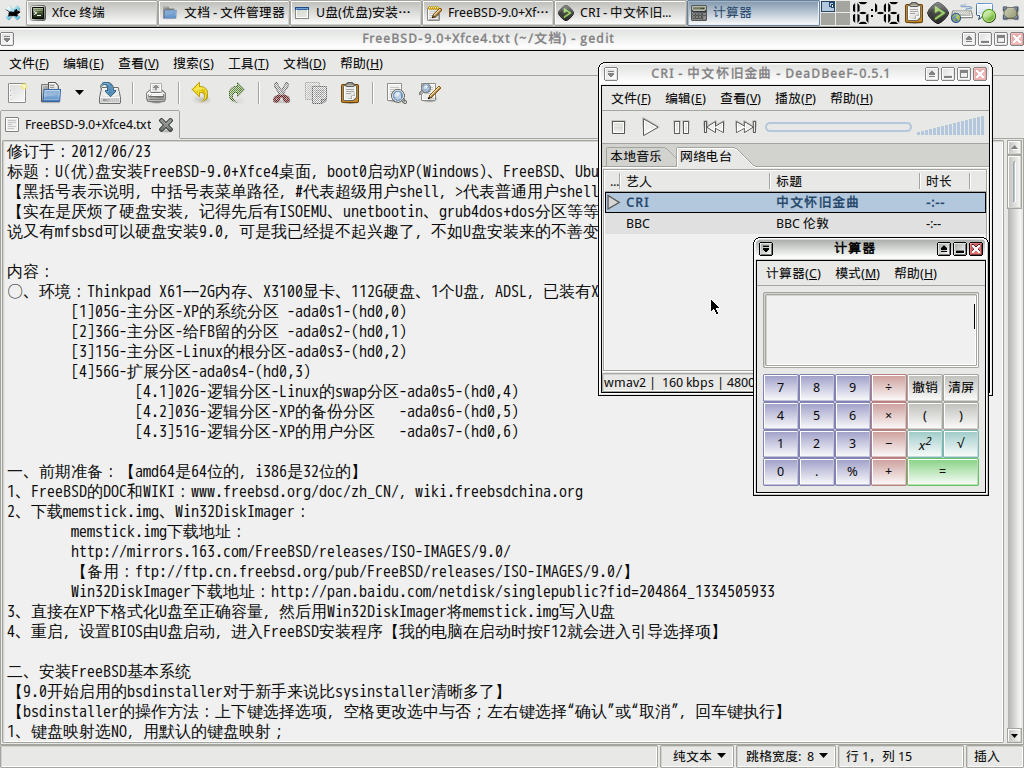Open Find with the magnifier icon

coord(396,94)
